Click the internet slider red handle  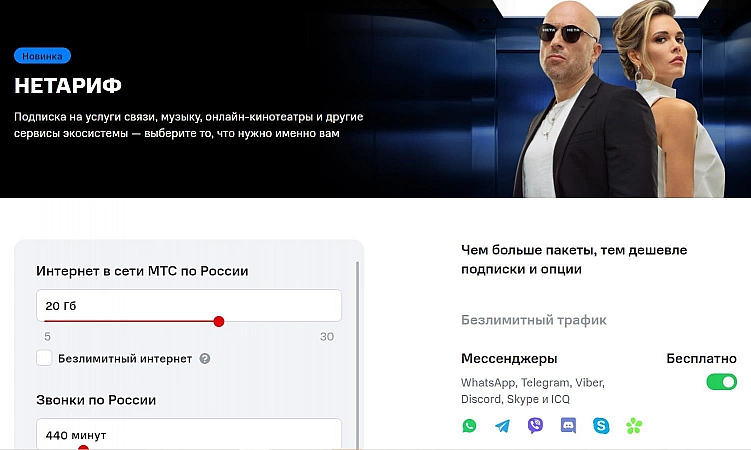(219, 321)
